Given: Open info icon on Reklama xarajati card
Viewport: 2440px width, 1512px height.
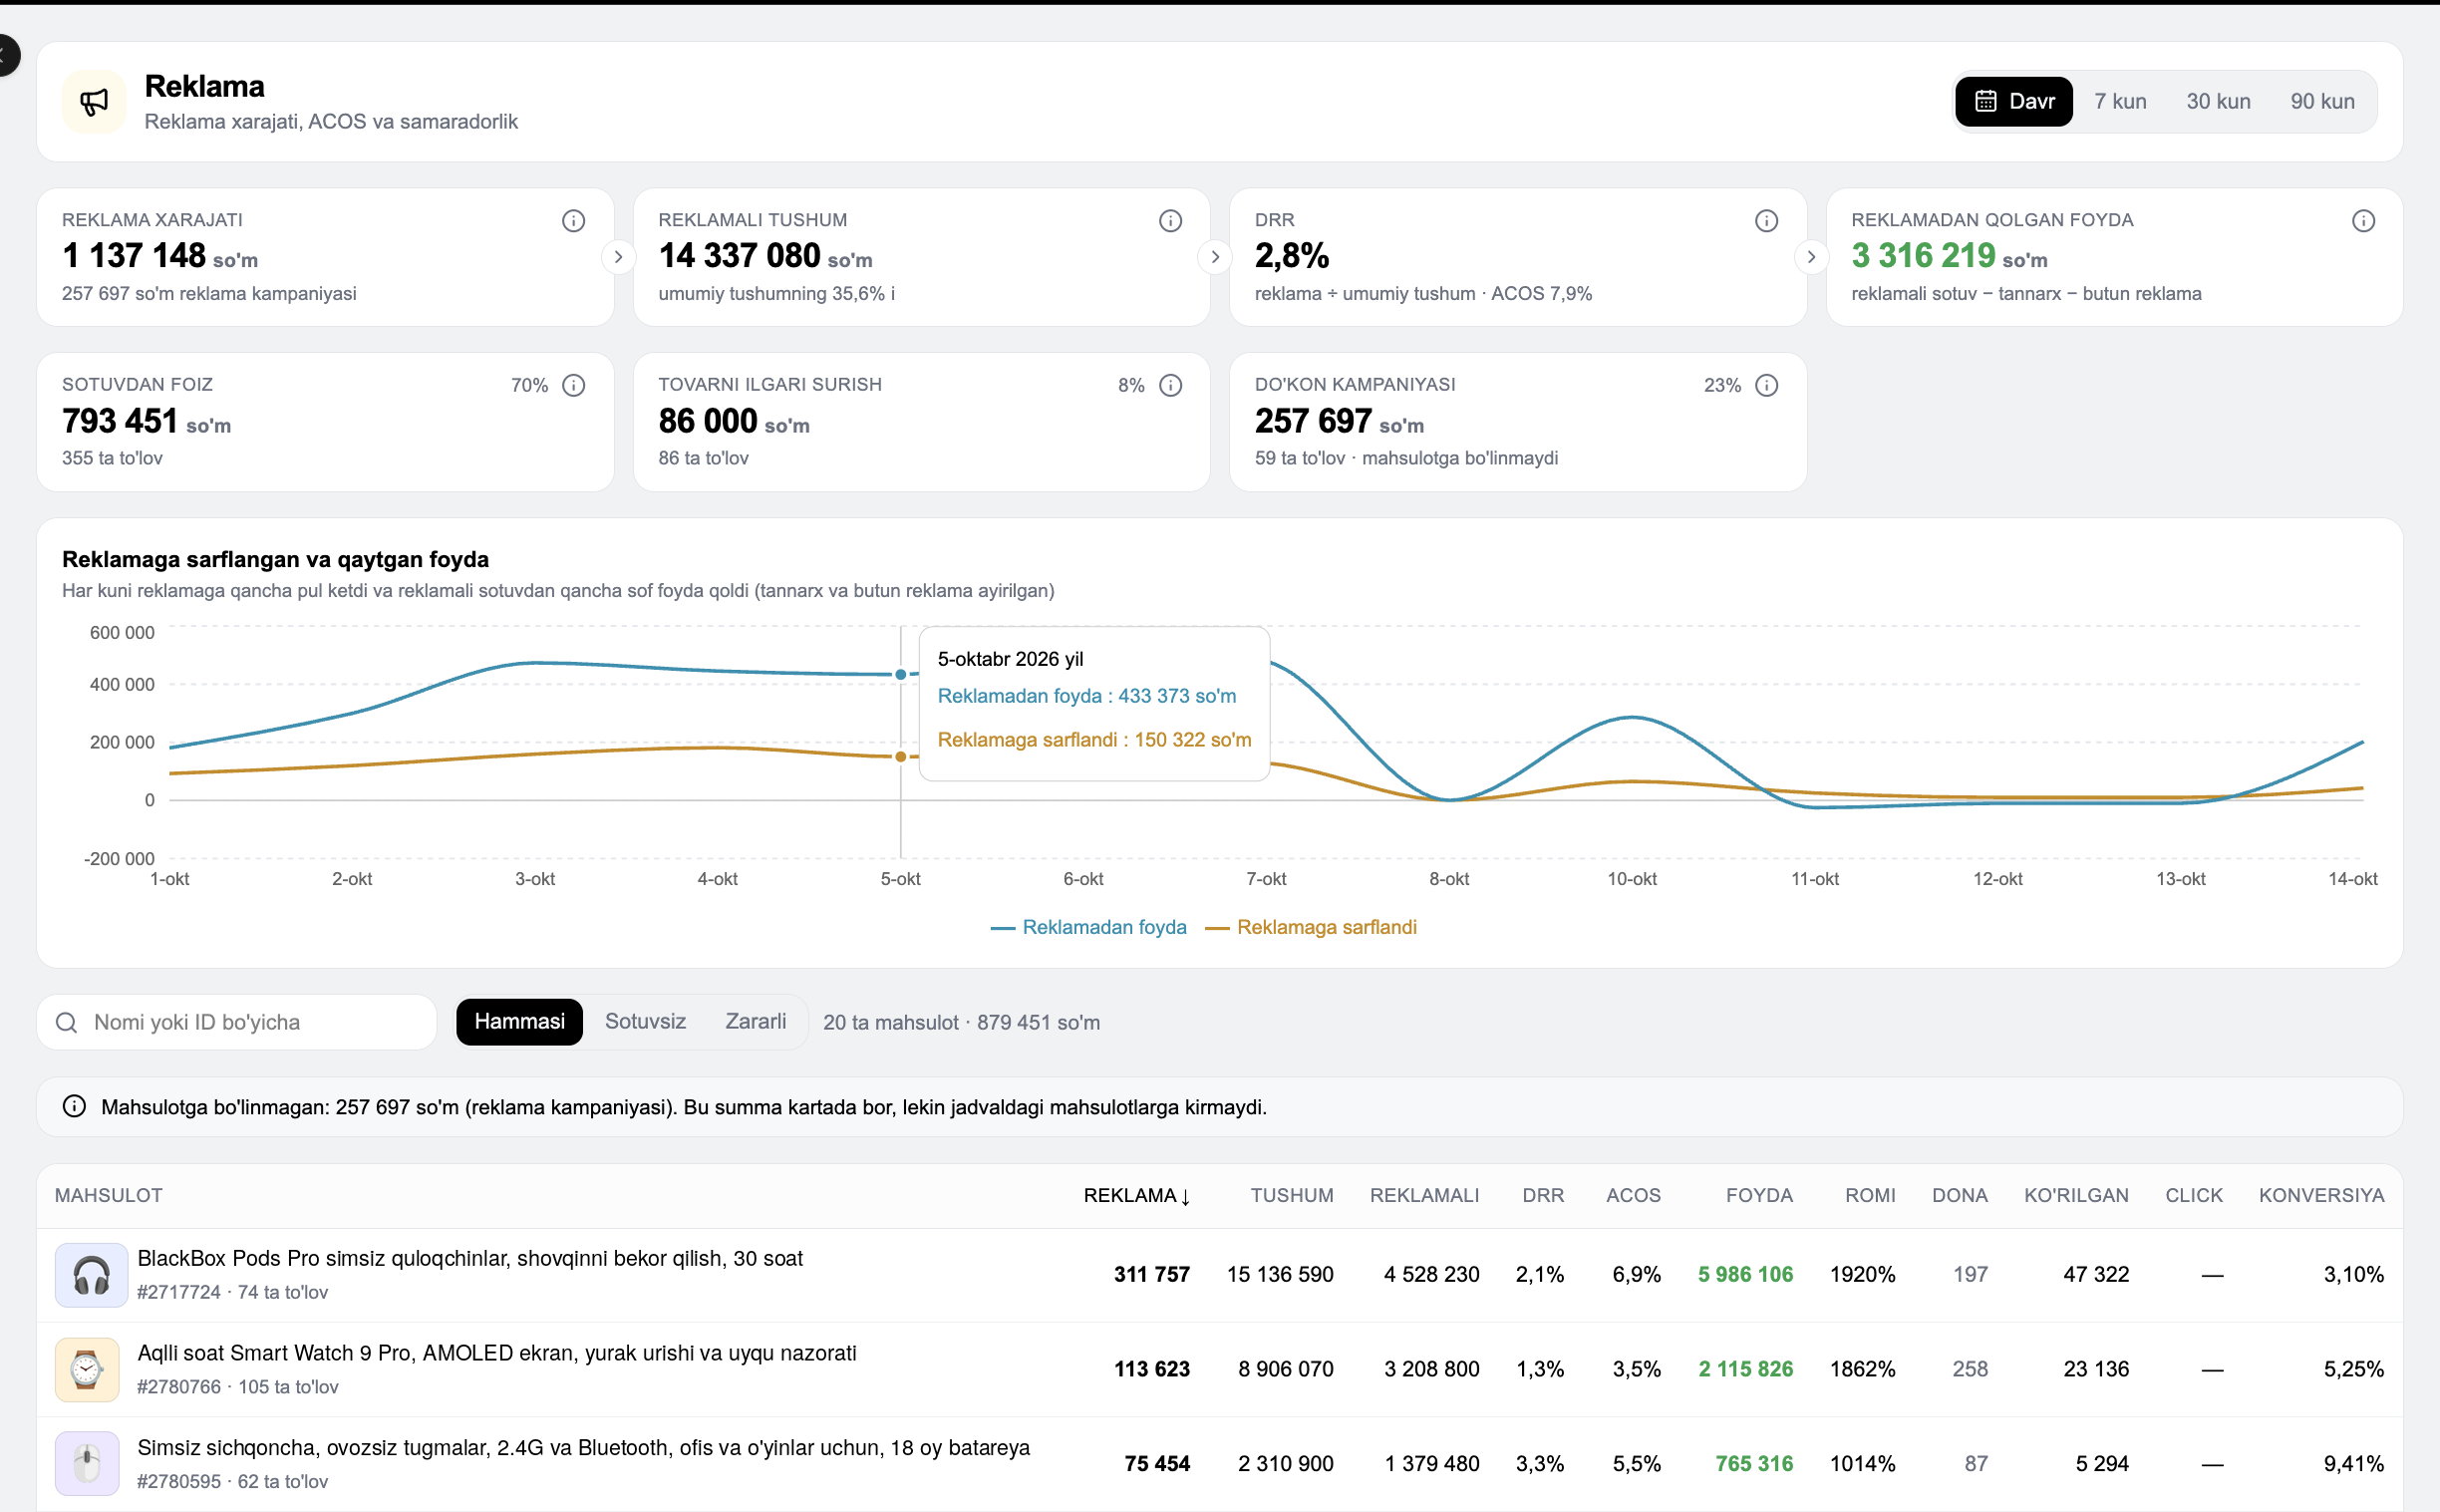Looking at the screenshot, I should point(573,221).
